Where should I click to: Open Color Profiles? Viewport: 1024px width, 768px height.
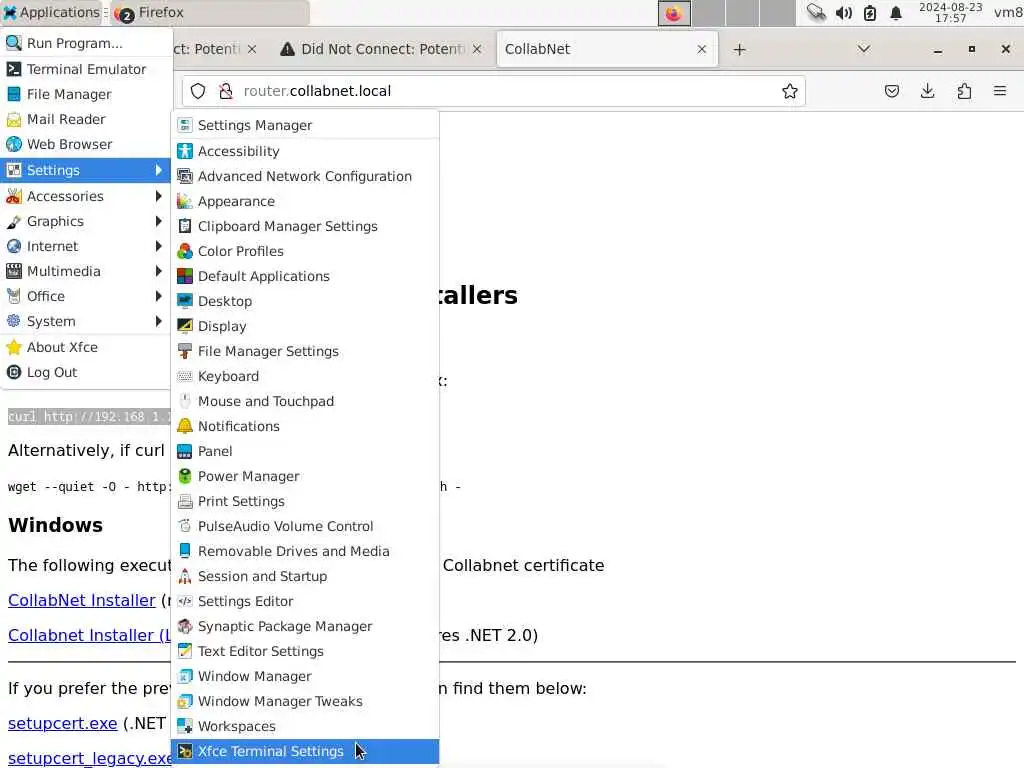pos(305,251)
